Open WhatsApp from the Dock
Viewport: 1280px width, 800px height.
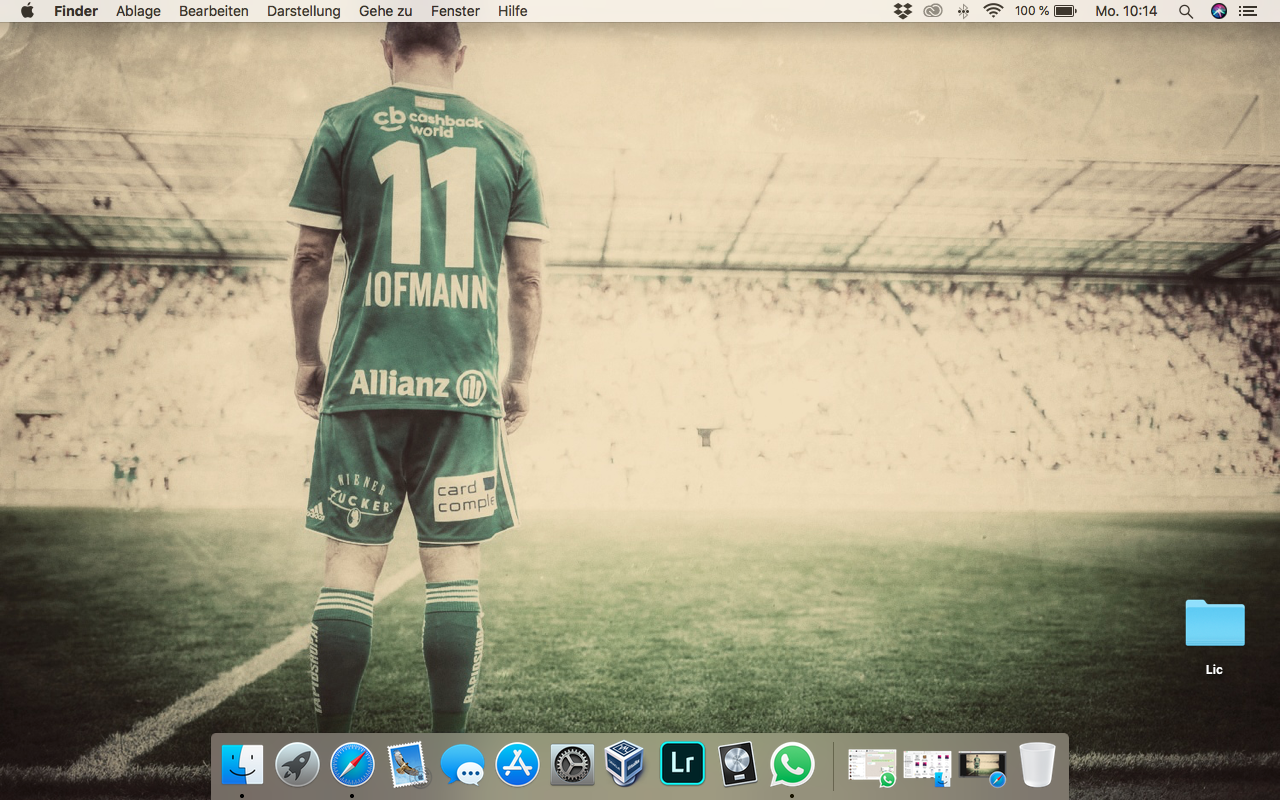coord(792,765)
